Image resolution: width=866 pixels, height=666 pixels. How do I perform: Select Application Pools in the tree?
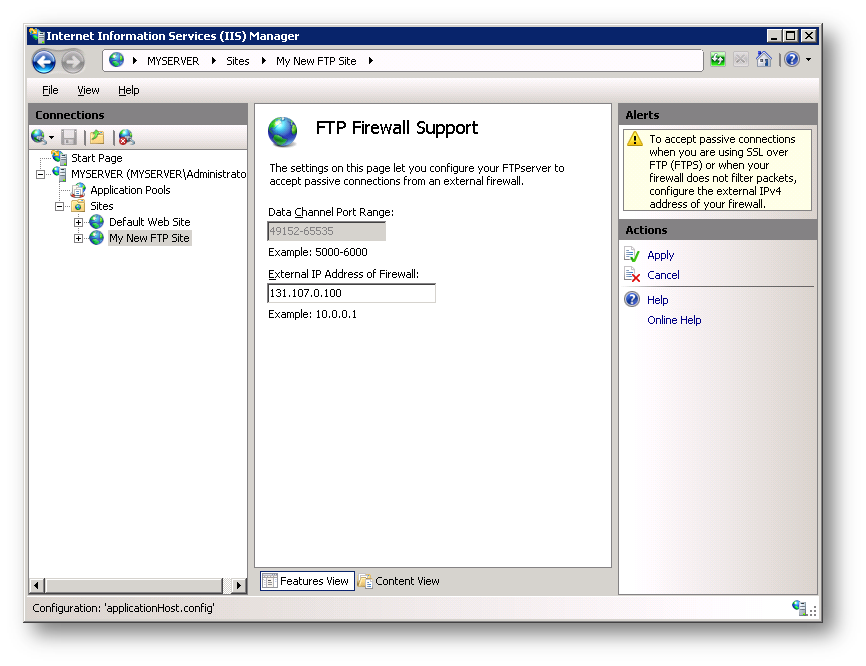click(130, 190)
